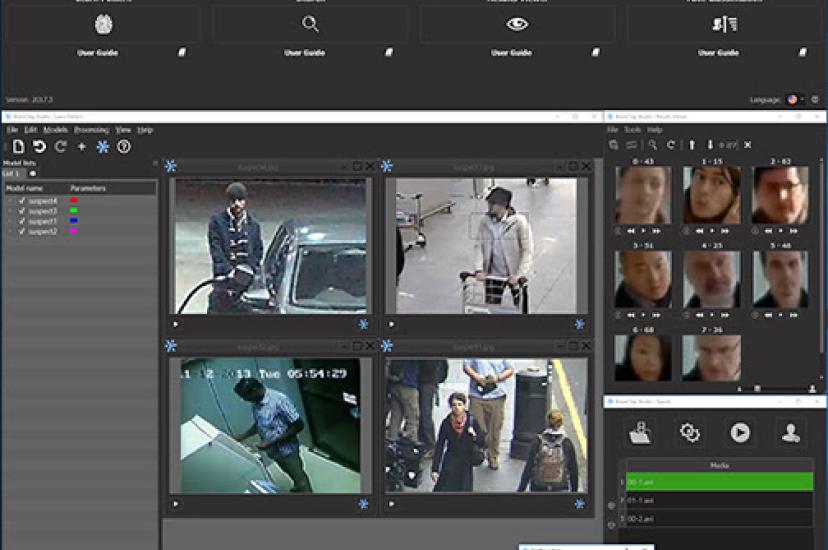Click the X clear icon in Results Viewer toolbar

point(748,145)
